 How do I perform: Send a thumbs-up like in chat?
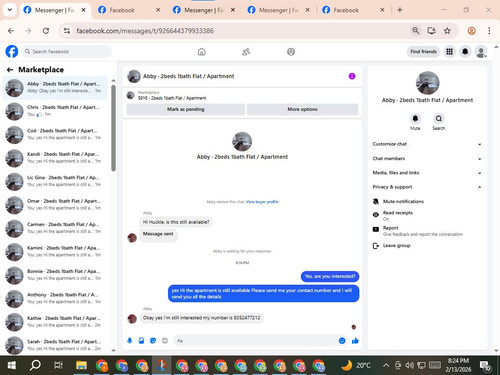coord(355,341)
